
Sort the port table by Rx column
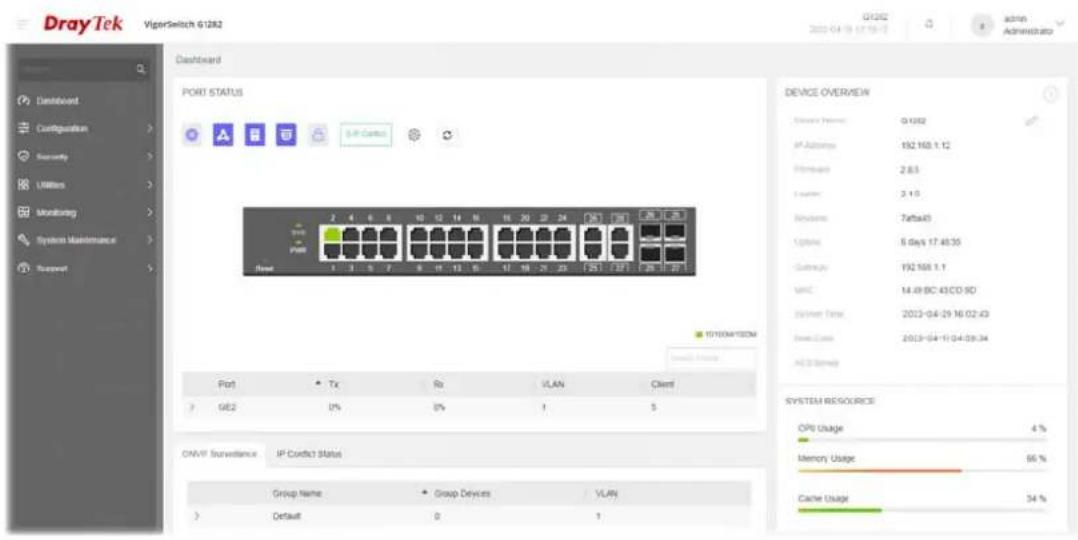437,385
